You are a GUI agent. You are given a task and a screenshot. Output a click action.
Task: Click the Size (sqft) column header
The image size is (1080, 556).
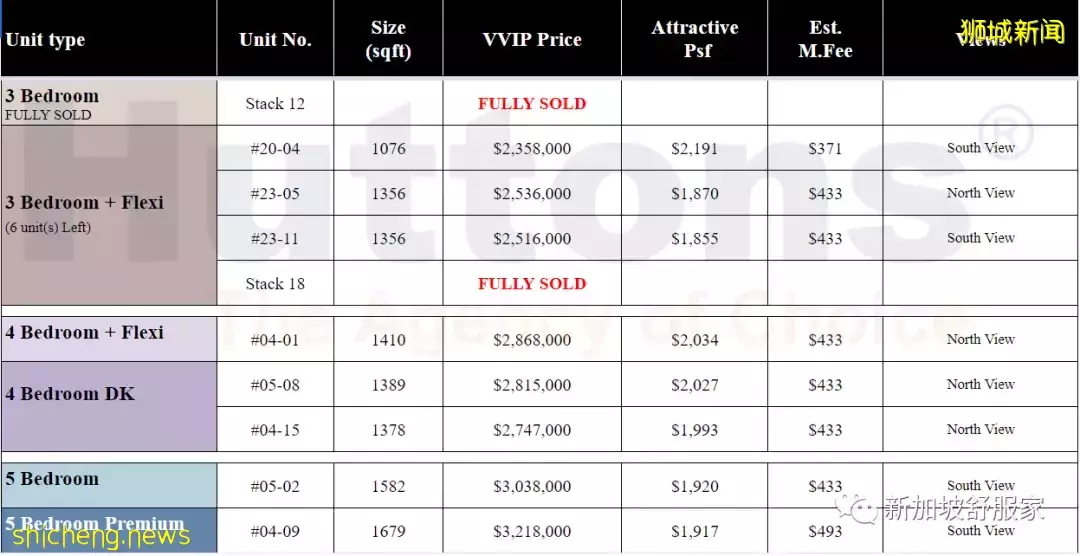pos(388,39)
